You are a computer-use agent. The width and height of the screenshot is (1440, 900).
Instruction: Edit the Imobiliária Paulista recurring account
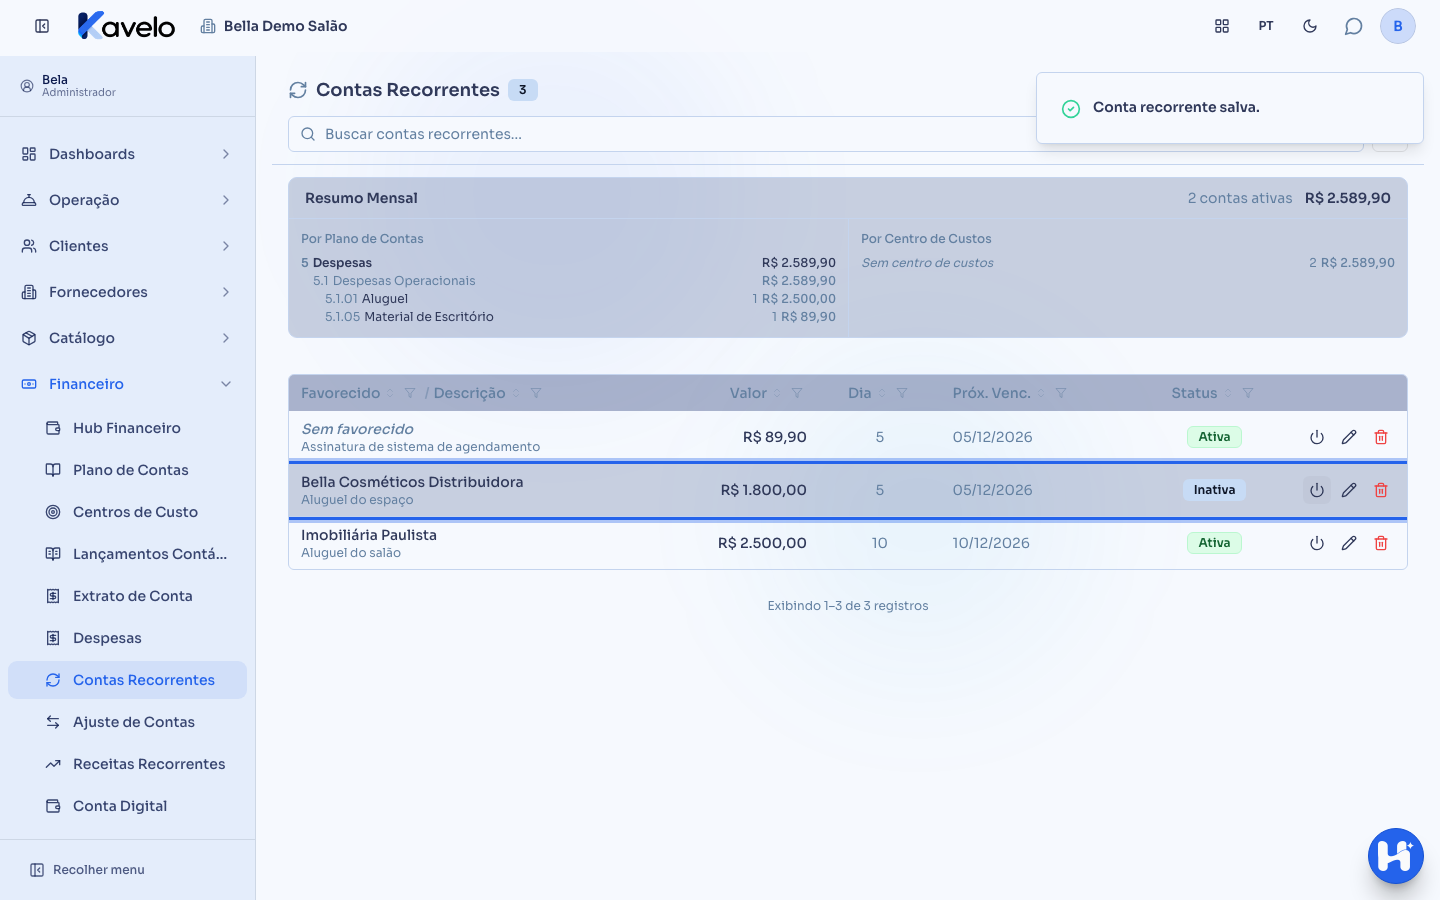pos(1349,543)
